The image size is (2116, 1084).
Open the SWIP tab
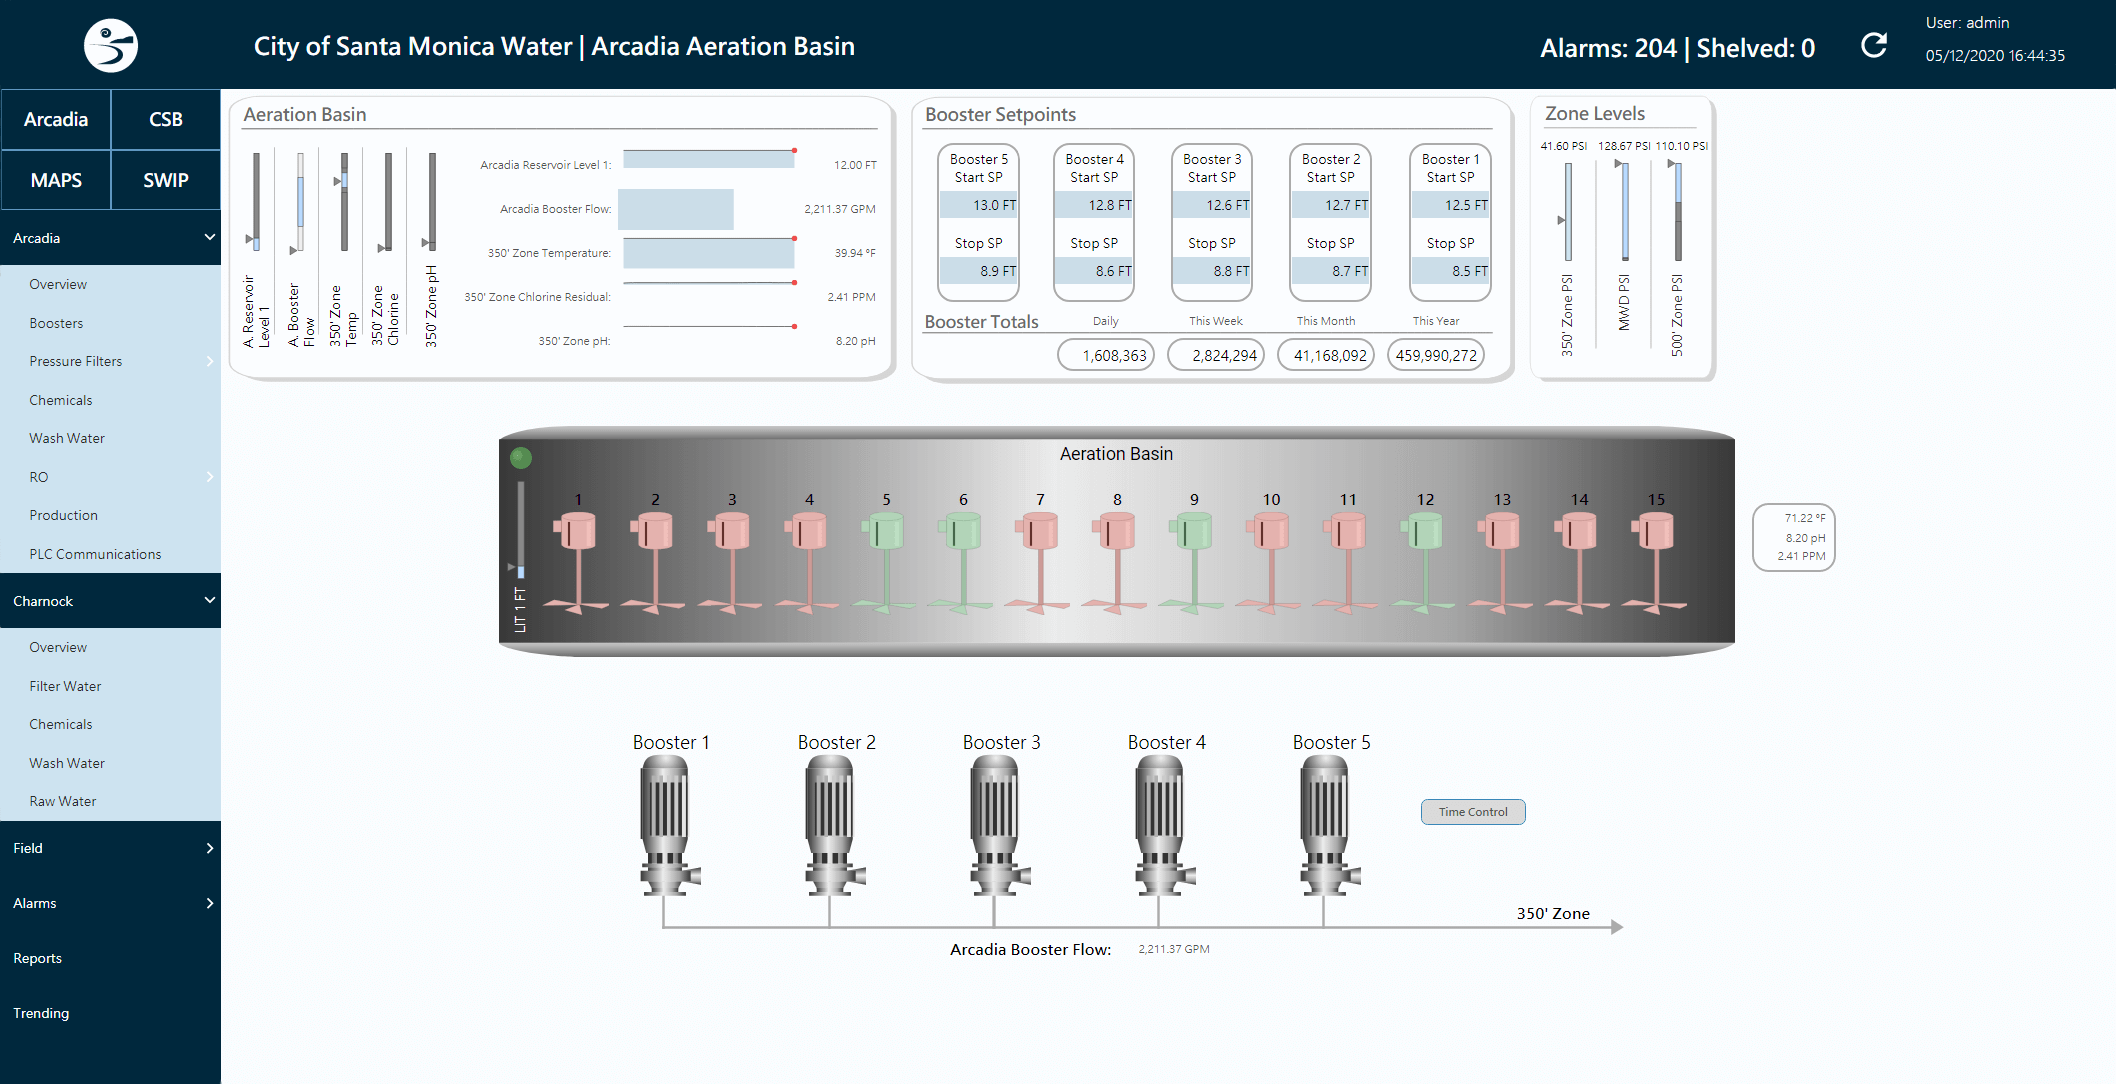coord(166,181)
